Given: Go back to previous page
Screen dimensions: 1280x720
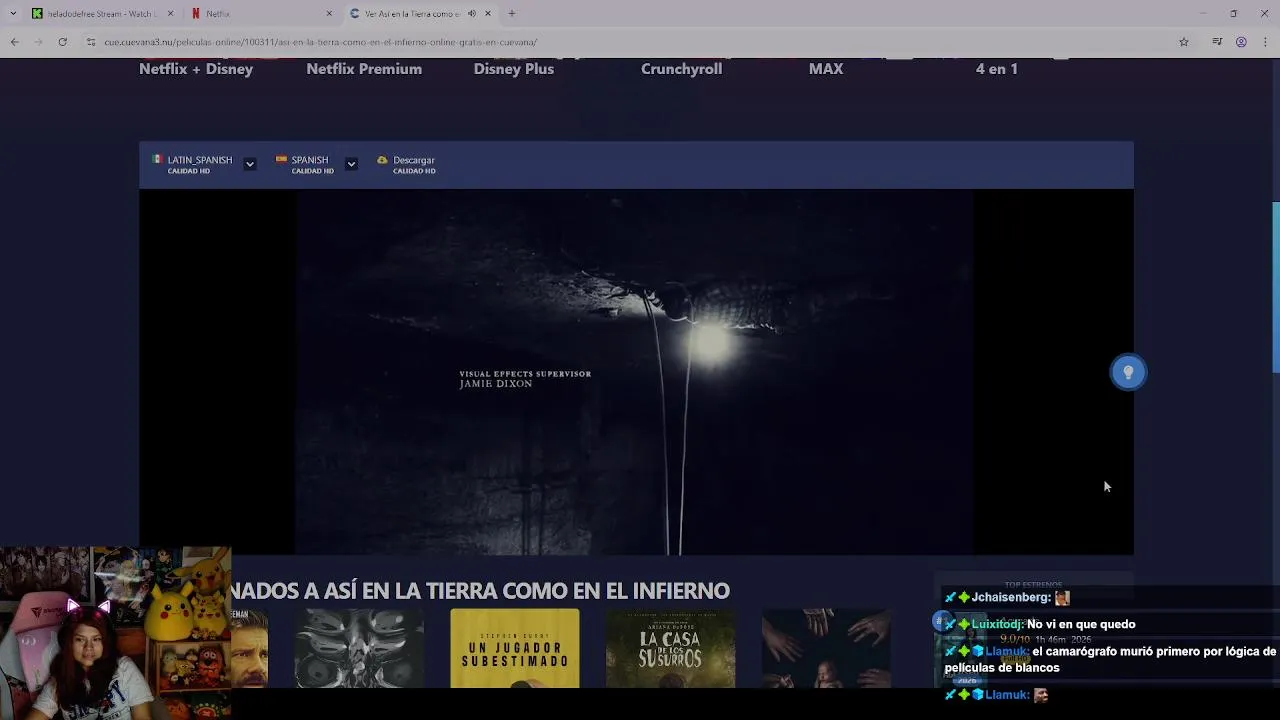Looking at the screenshot, I should coord(14,42).
